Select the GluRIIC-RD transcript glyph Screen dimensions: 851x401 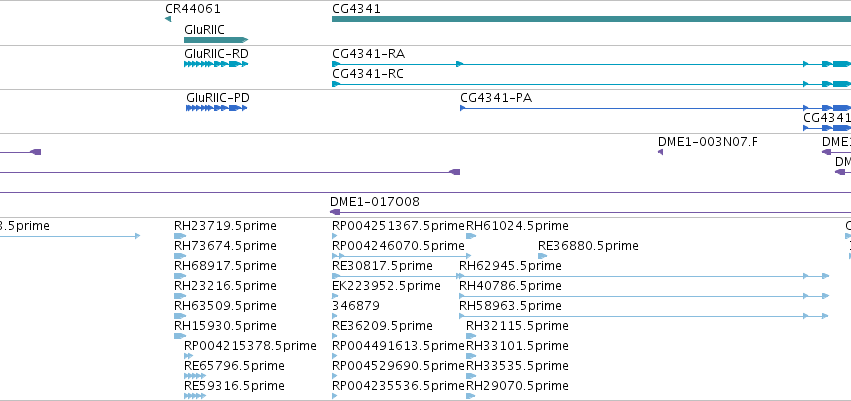tap(216, 64)
